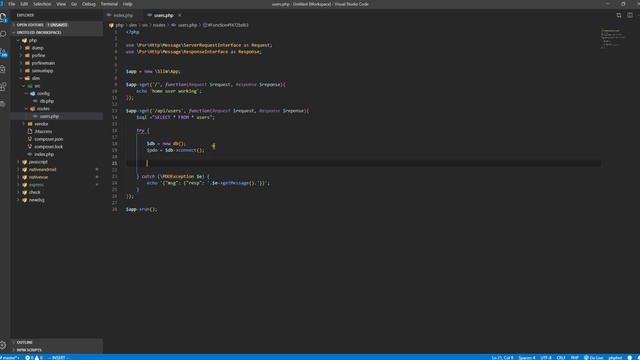Open the File menu
Viewport: 640px width, 360px height.
(11, 4)
